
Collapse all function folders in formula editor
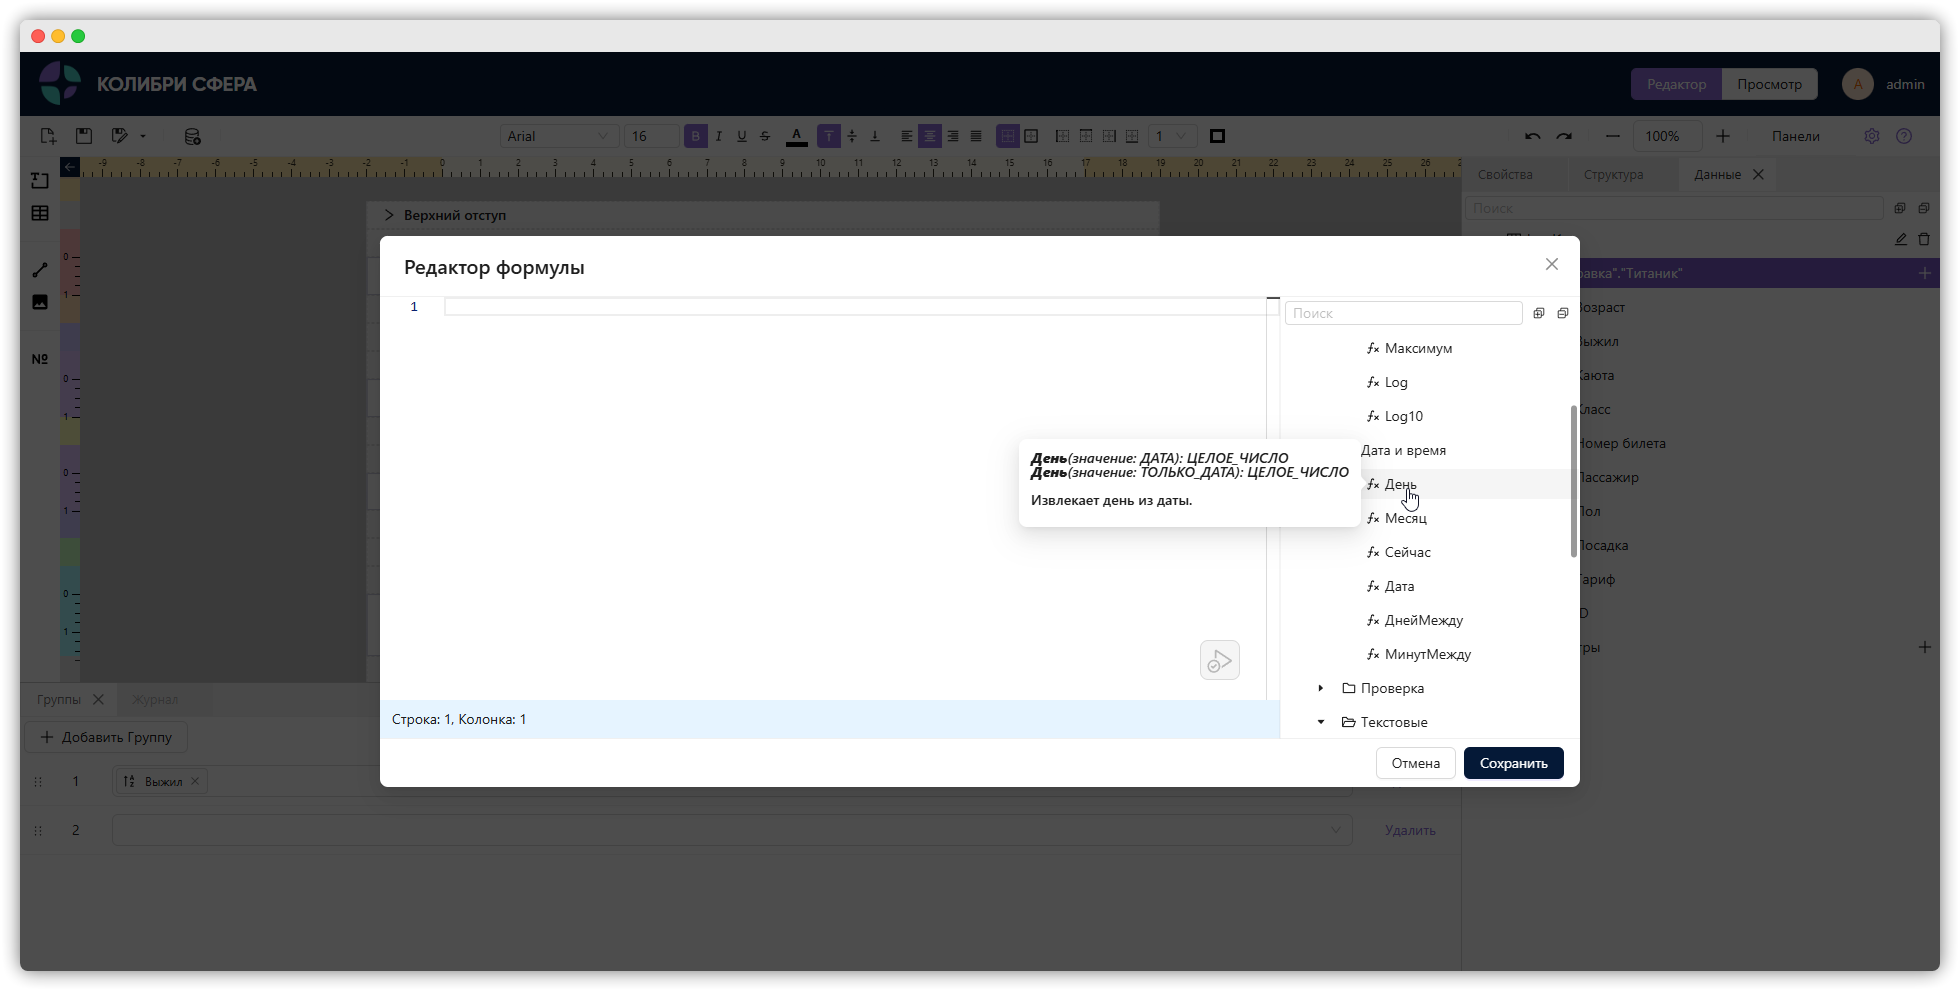point(1563,313)
